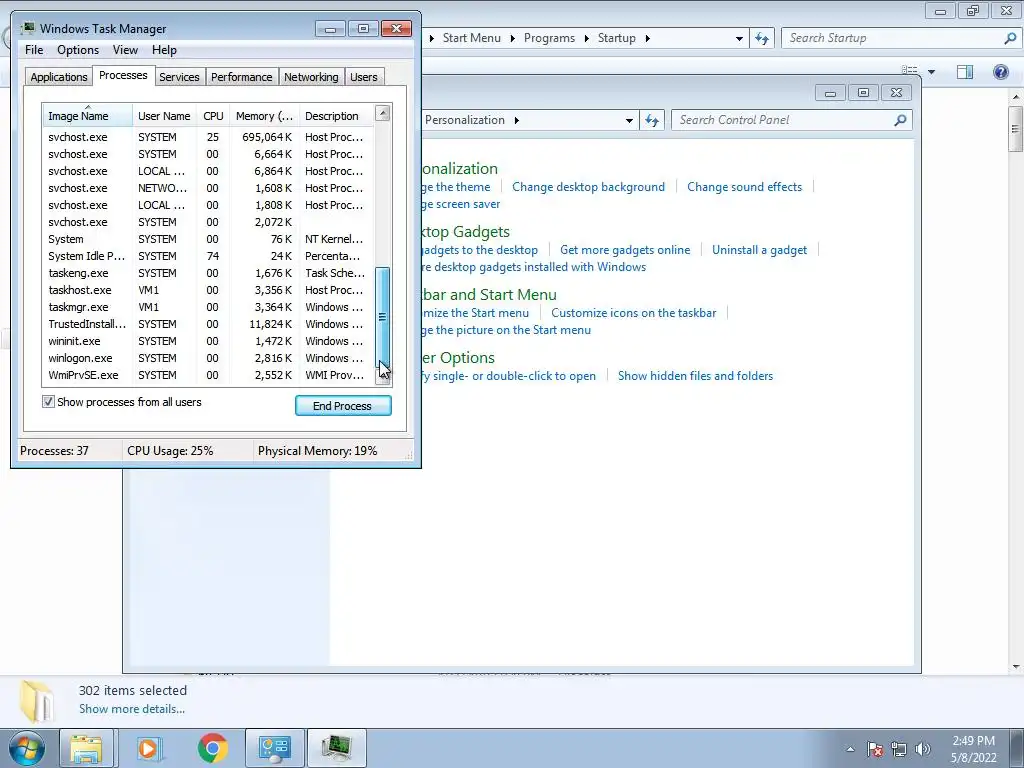This screenshot has height=768, width=1024.
Task: Open Windows Explorer from the taskbar
Action: (x=86, y=748)
